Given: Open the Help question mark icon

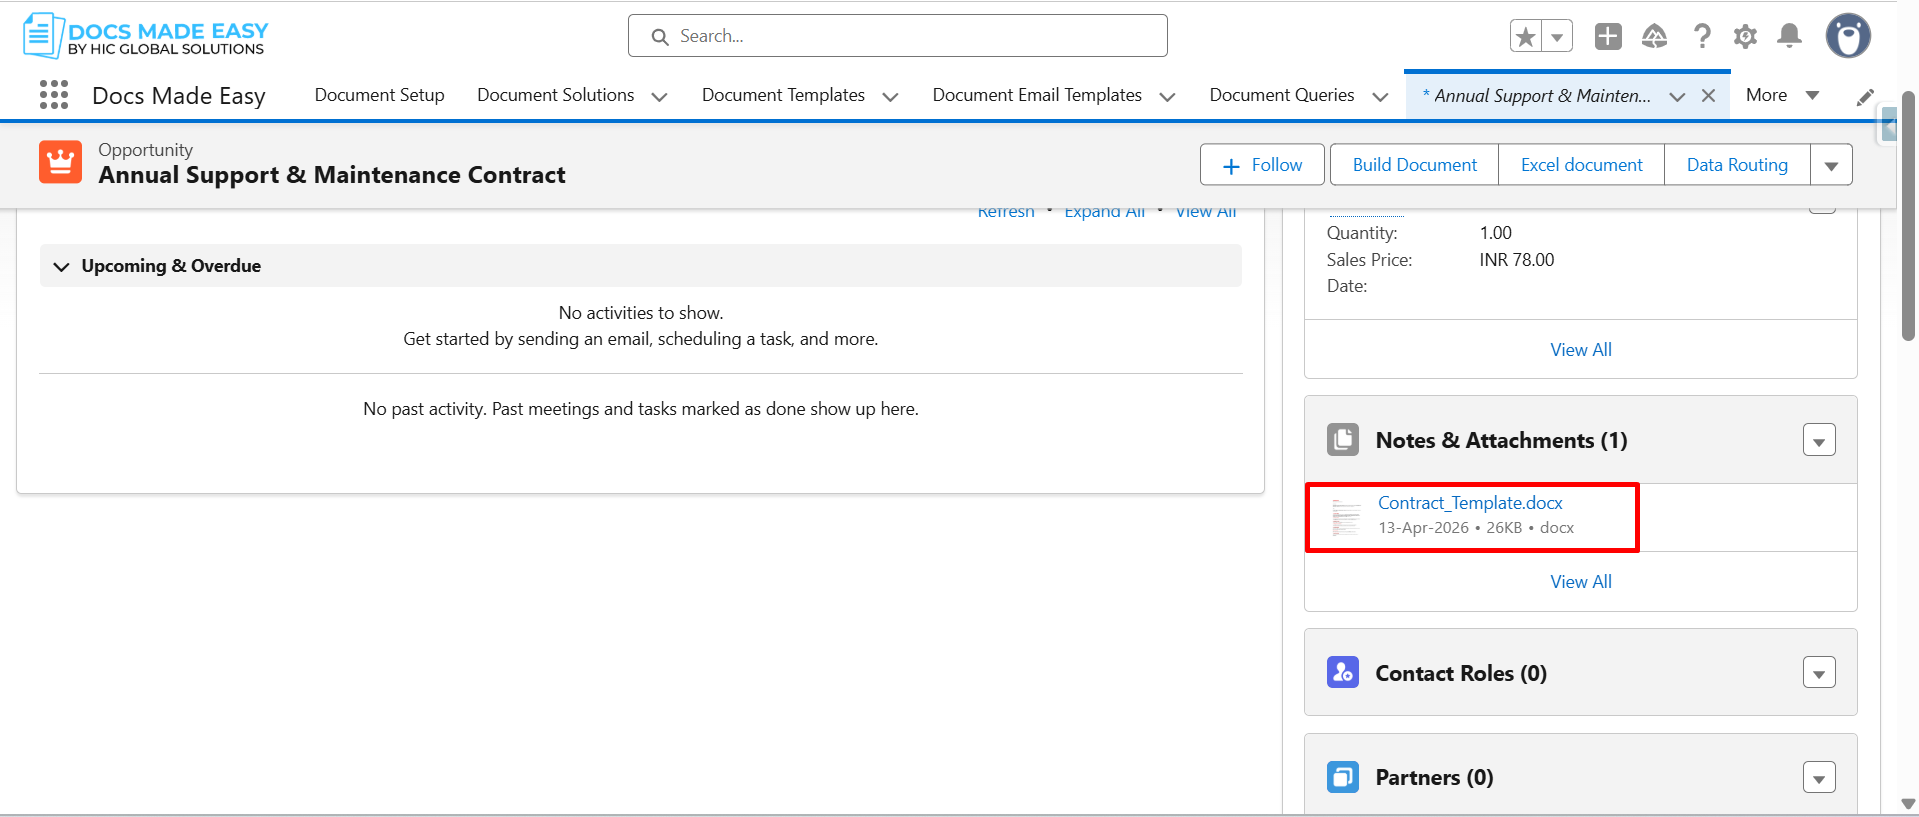Looking at the screenshot, I should tap(1701, 37).
